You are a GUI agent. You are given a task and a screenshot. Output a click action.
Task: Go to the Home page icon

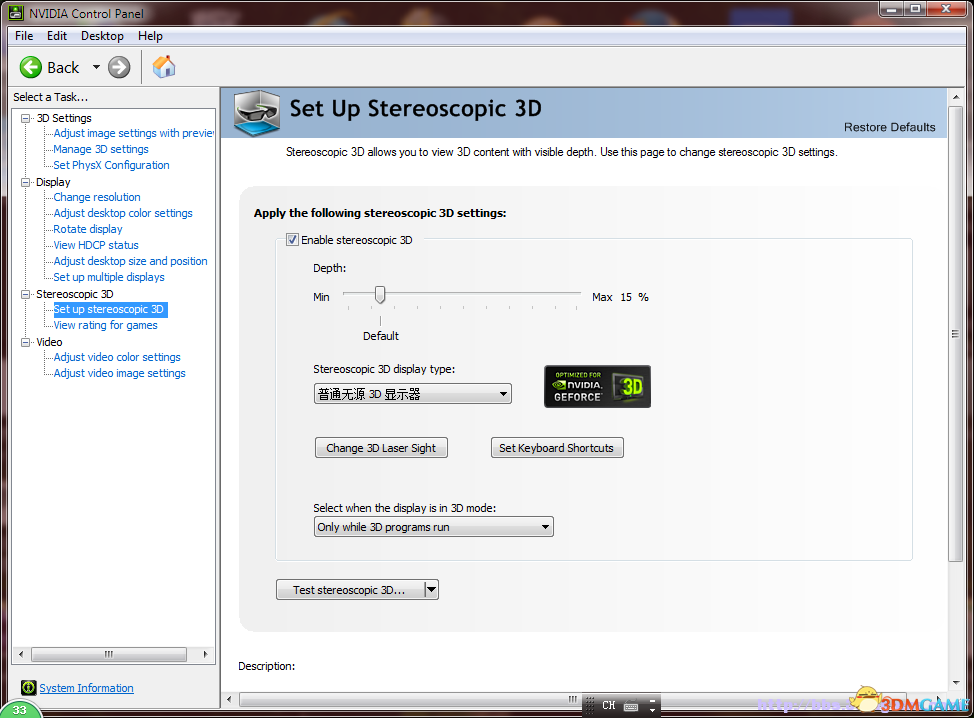coord(164,66)
